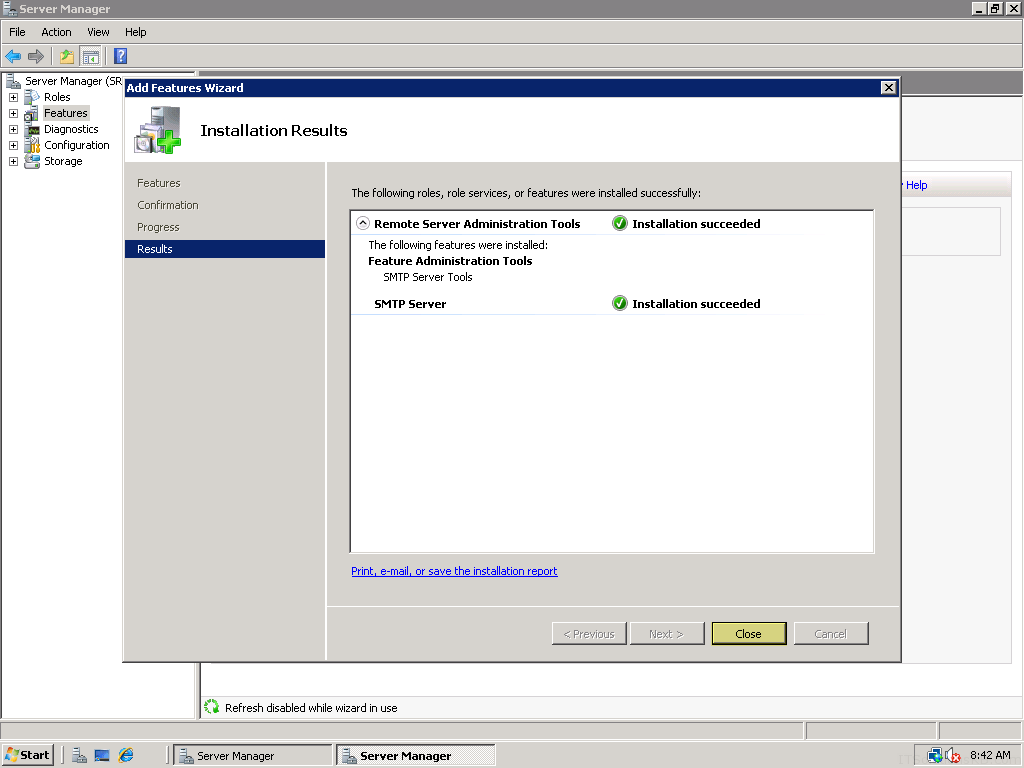Open the Action menu
The image size is (1024, 768).
pos(56,32)
